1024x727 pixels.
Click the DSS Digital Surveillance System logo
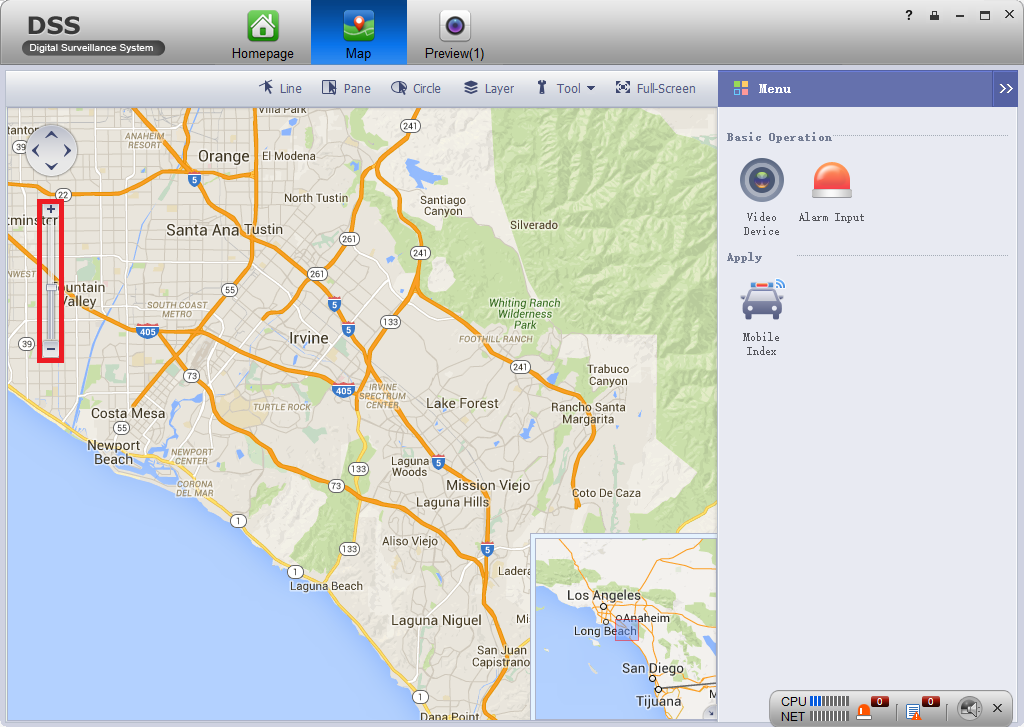(x=92, y=34)
